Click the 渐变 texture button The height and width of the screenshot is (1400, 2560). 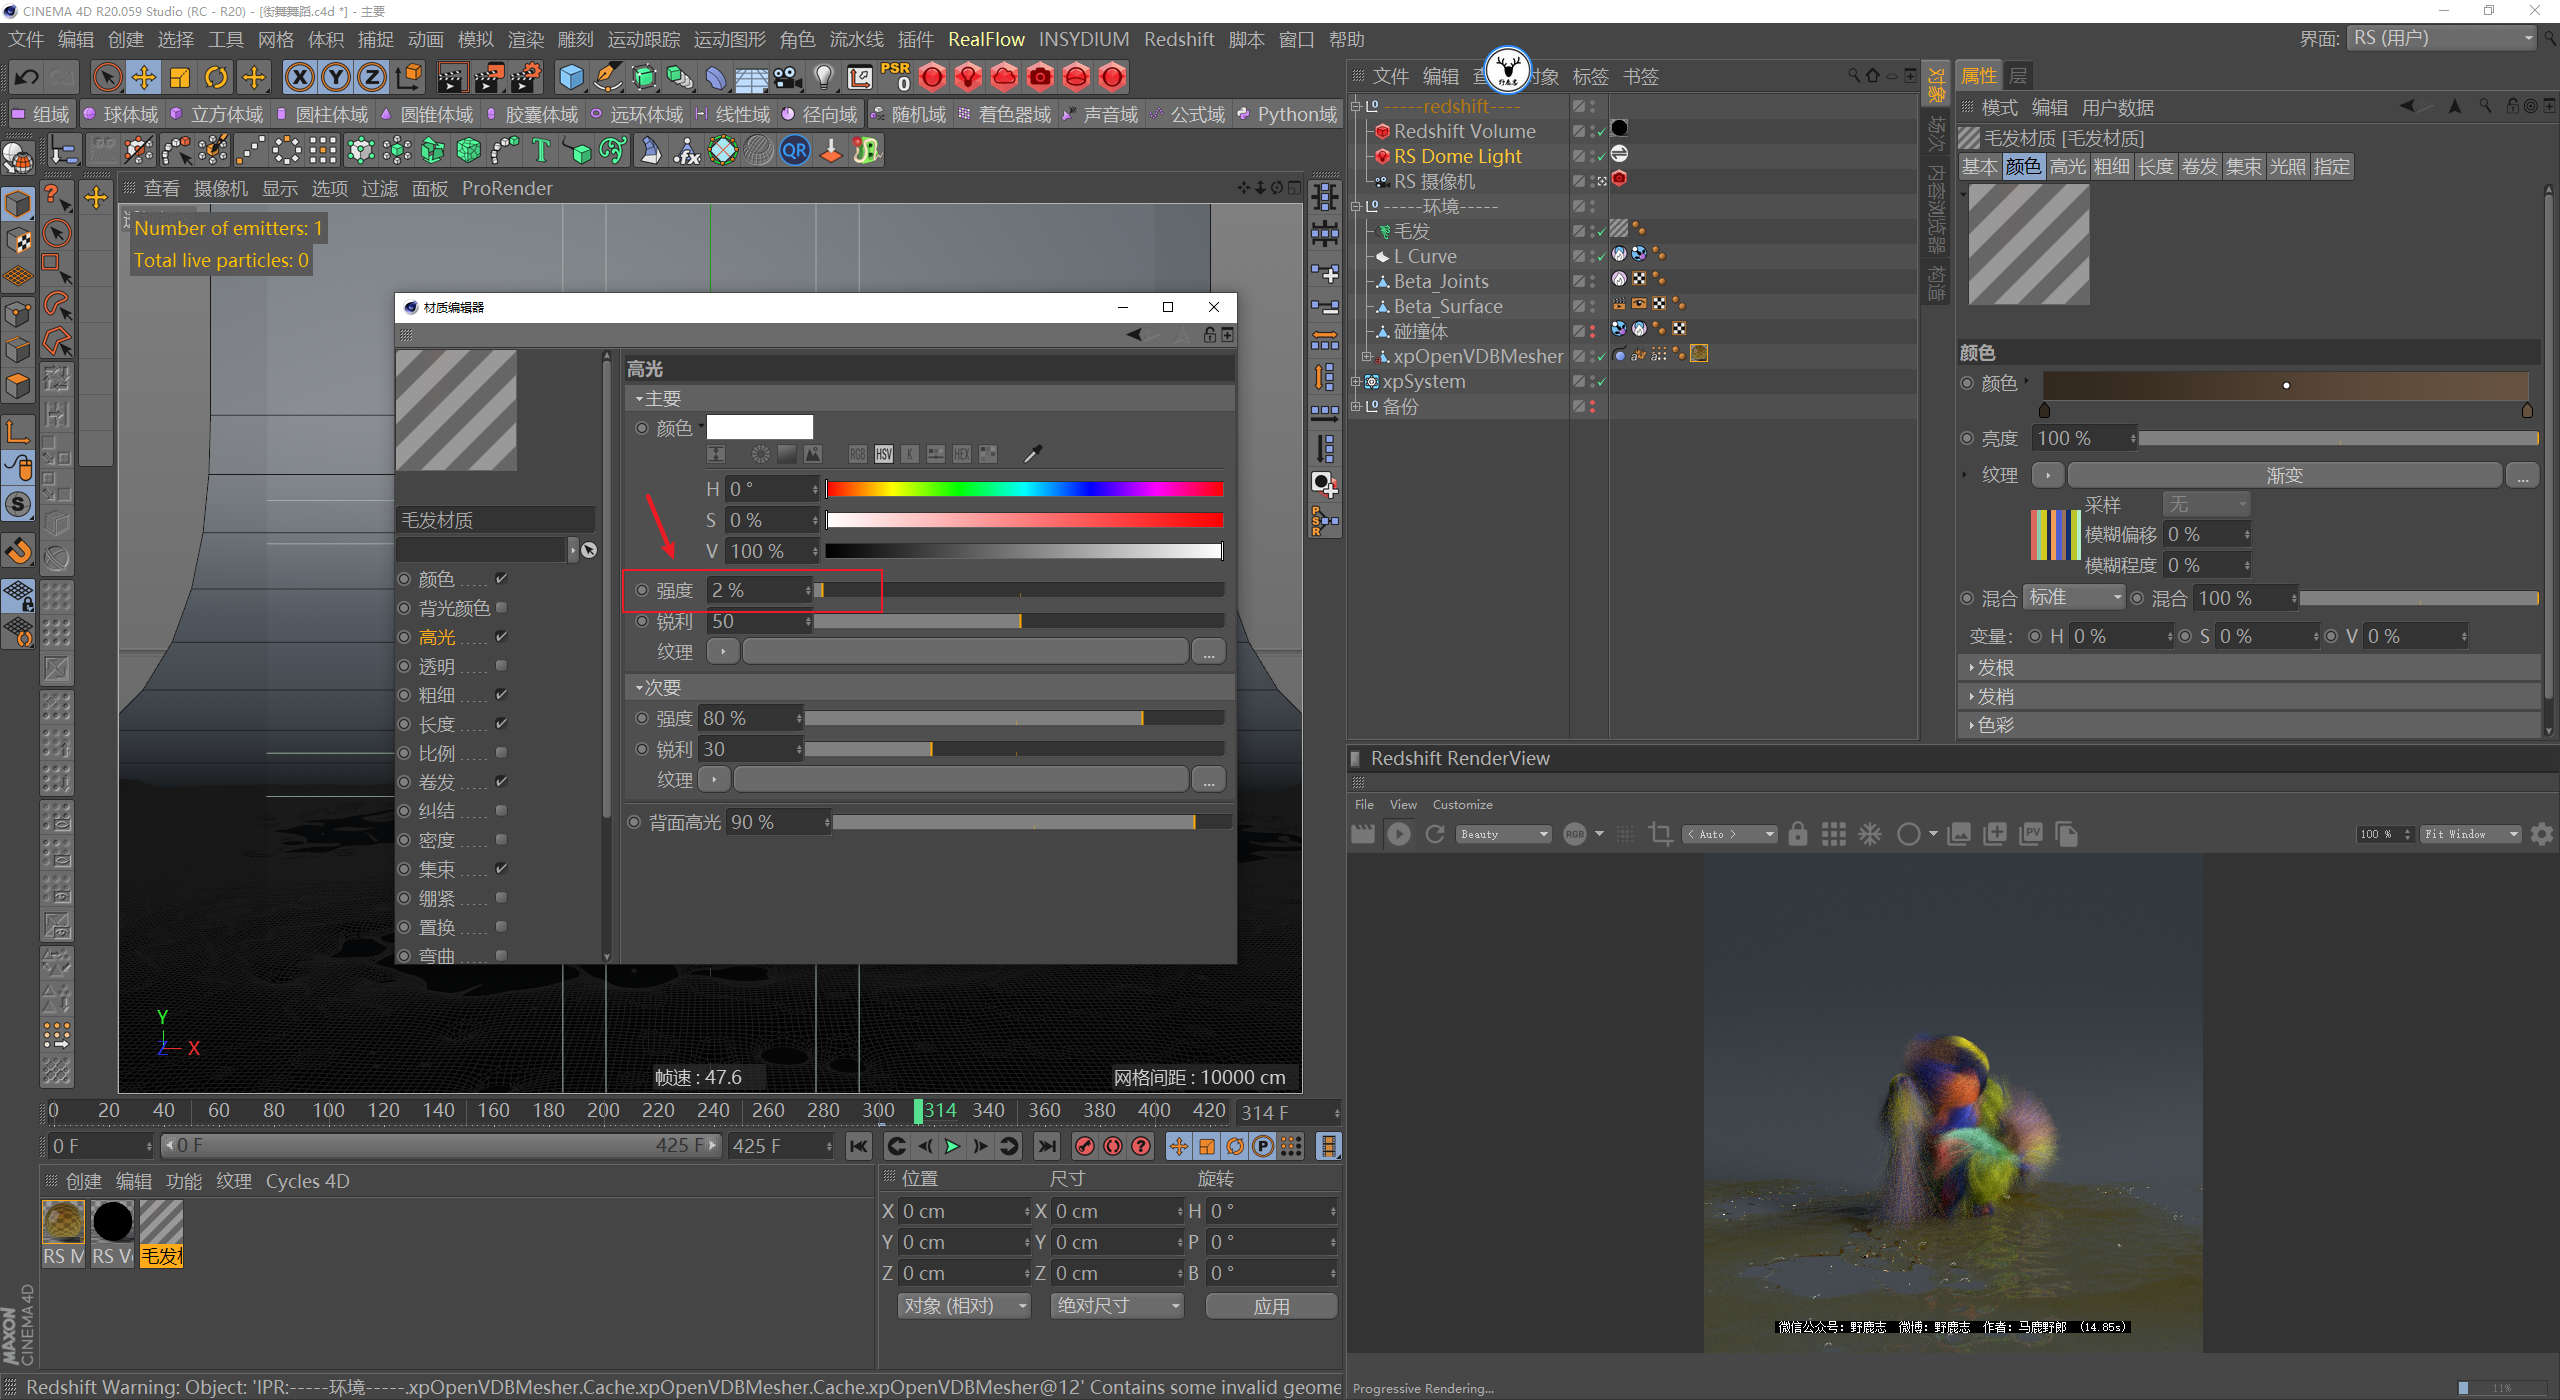point(2283,476)
